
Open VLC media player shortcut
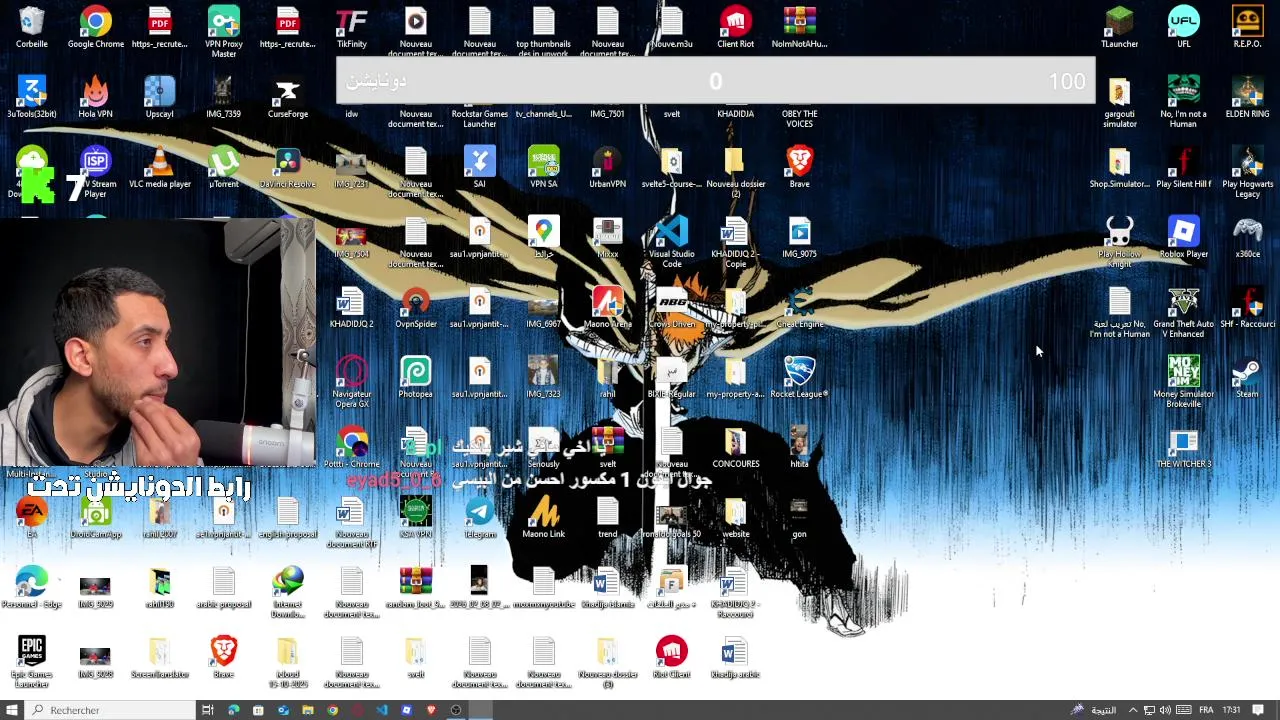[x=160, y=167]
